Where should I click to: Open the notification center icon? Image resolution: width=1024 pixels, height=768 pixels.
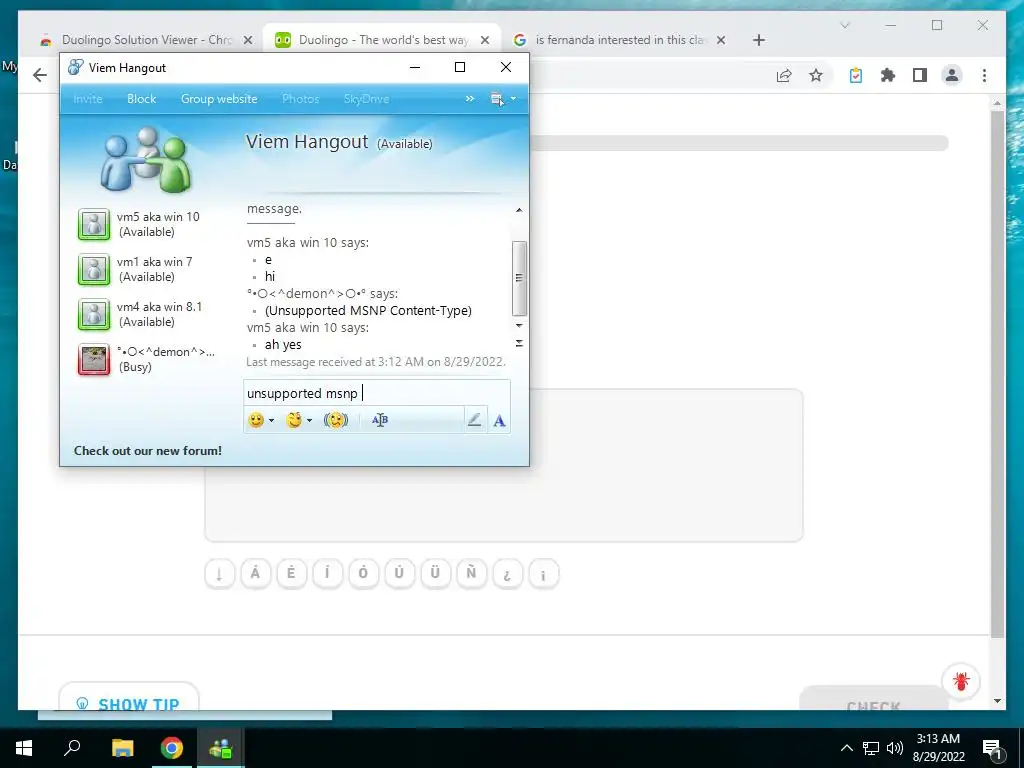(x=991, y=748)
